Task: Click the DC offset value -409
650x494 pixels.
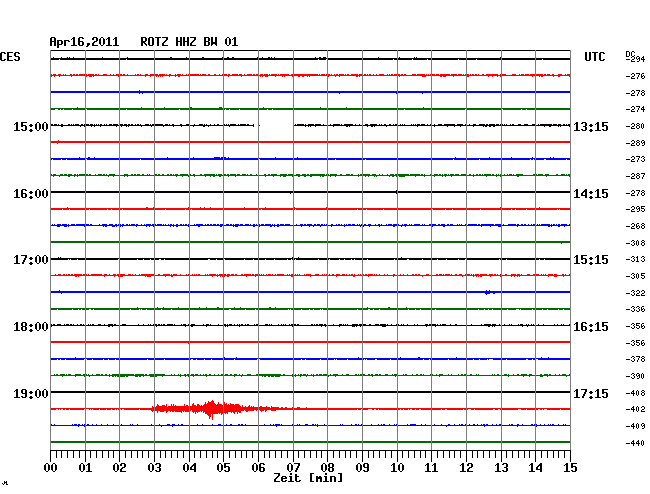Action: (635, 426)
